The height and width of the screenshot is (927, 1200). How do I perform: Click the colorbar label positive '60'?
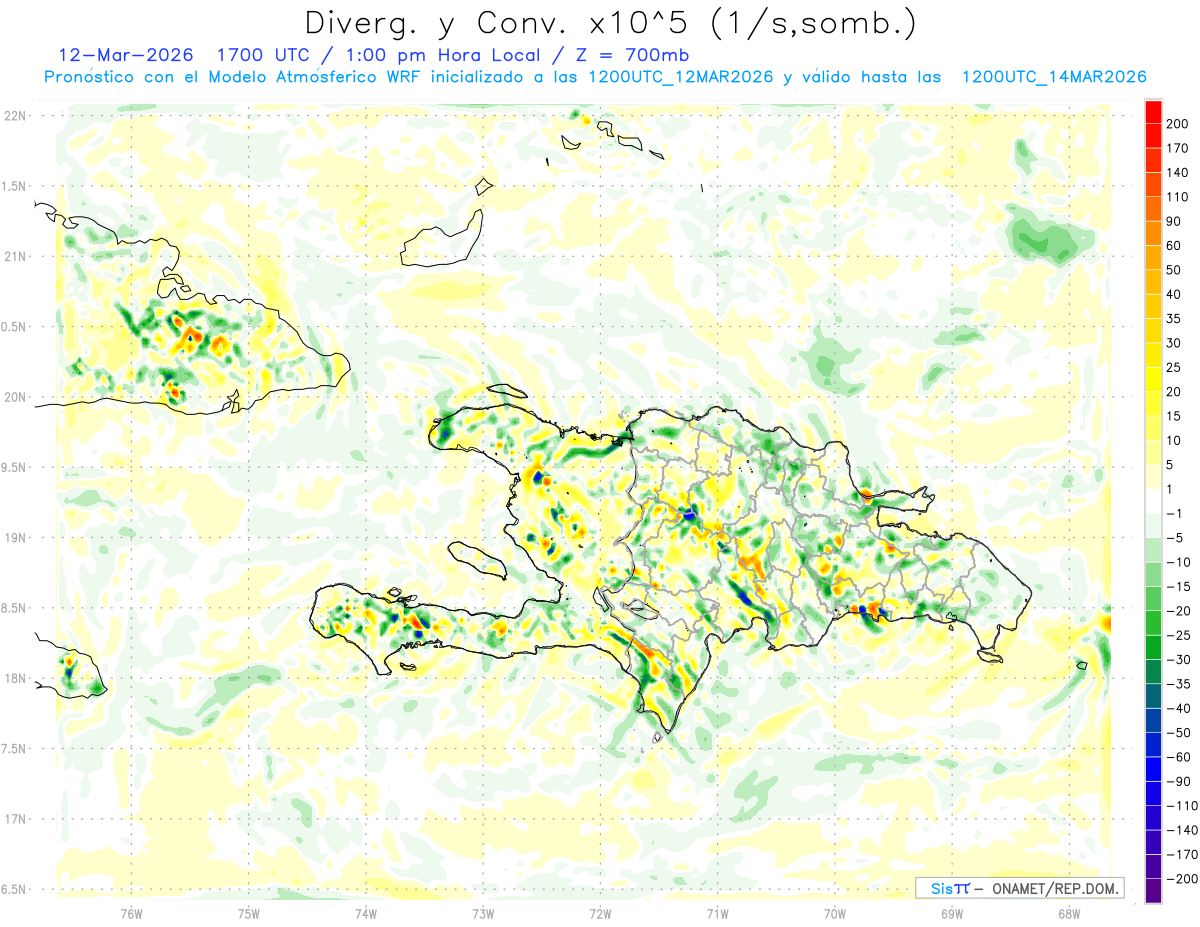coord(1175,246)
